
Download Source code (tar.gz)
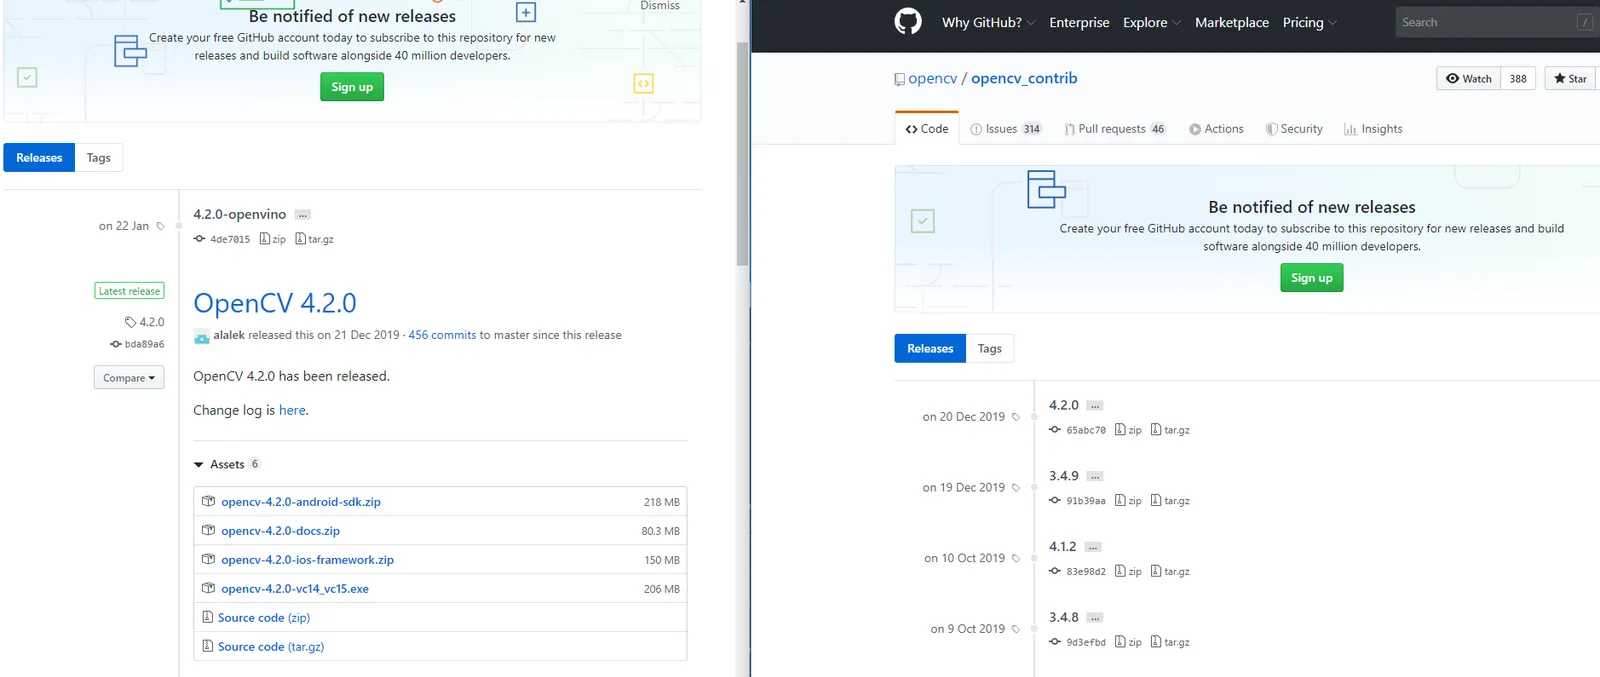(x=271, y=647)
